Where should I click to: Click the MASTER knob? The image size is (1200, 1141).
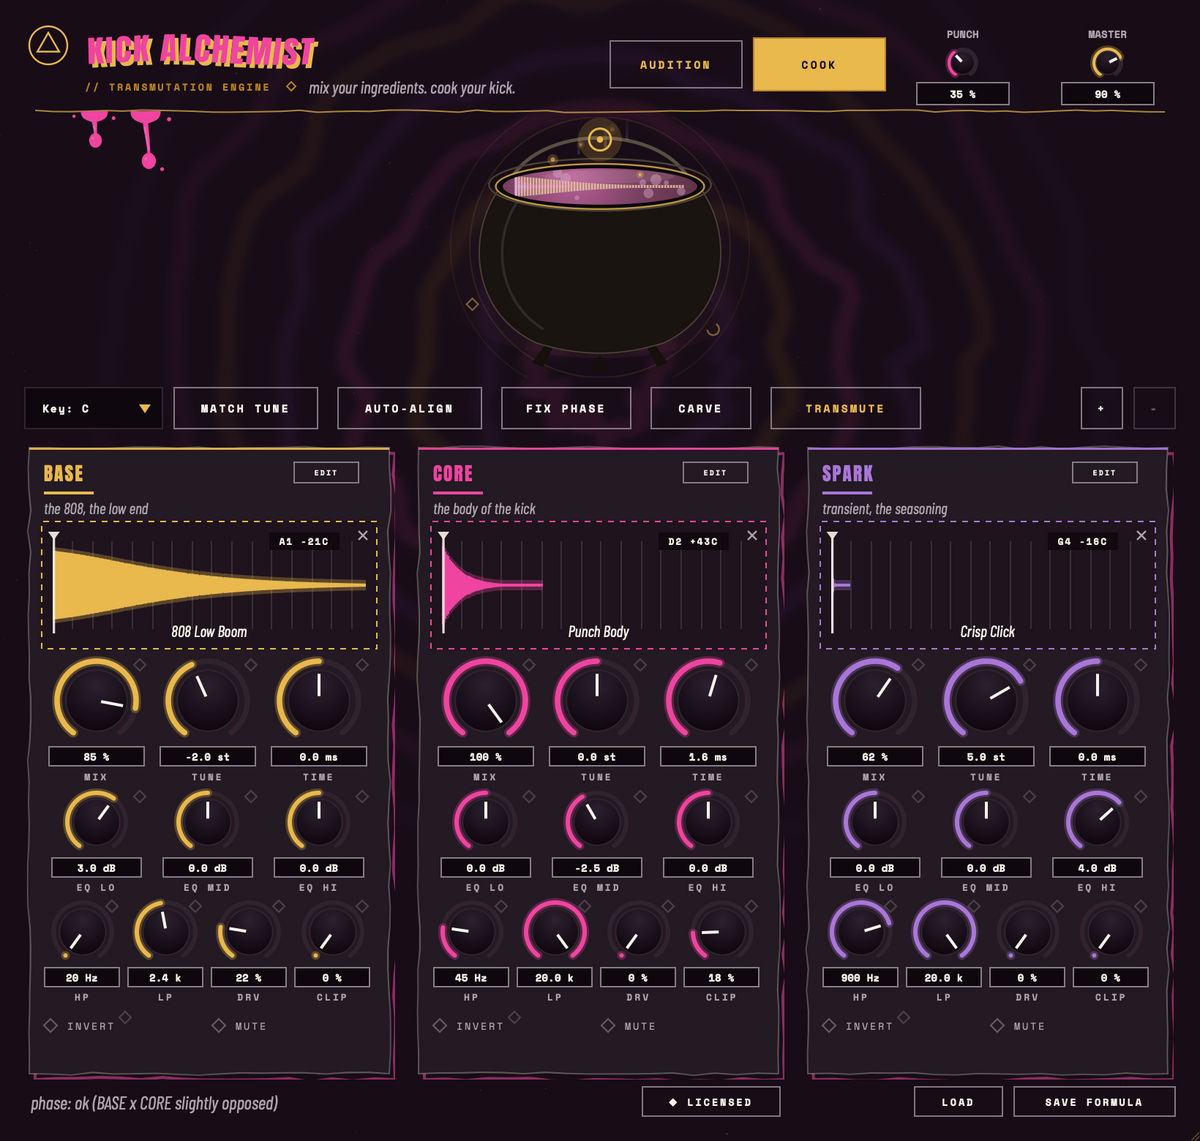pos(1107,63)
